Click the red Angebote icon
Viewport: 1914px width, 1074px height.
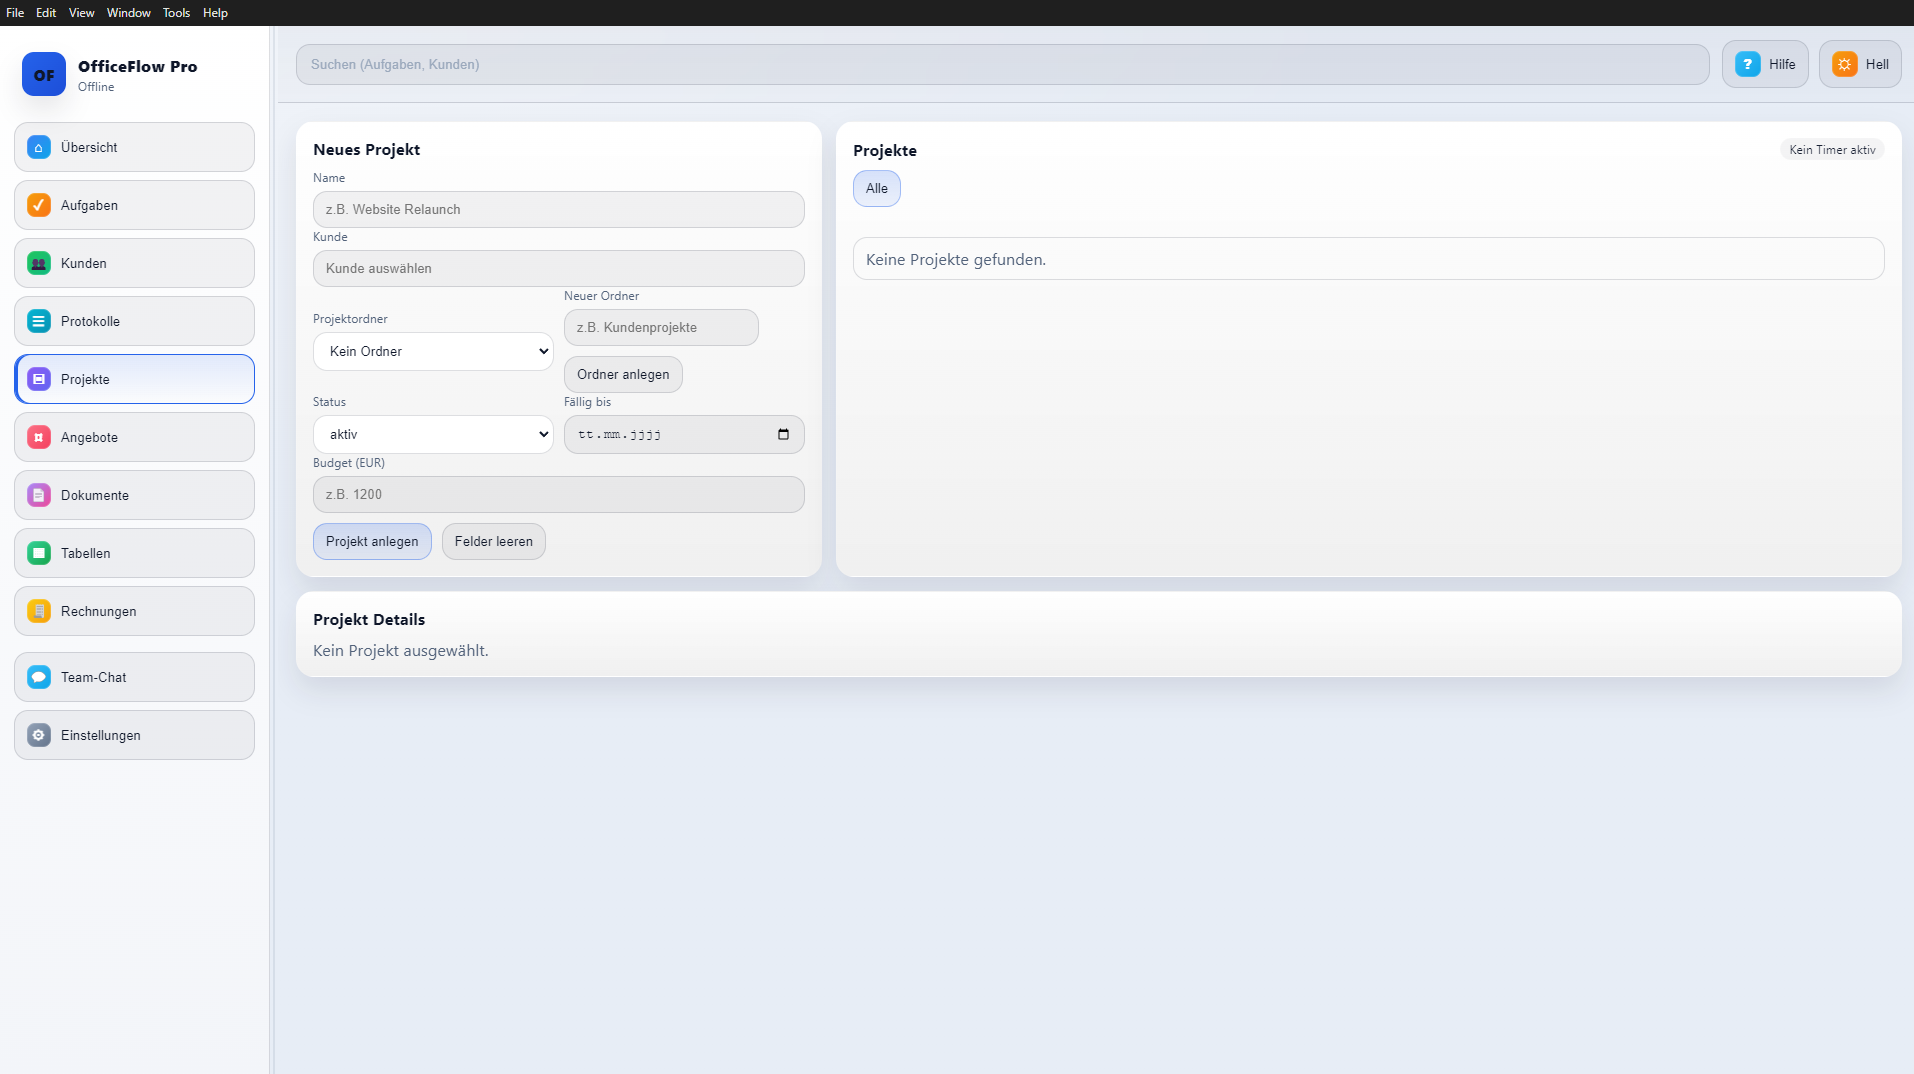pos(39,437)
